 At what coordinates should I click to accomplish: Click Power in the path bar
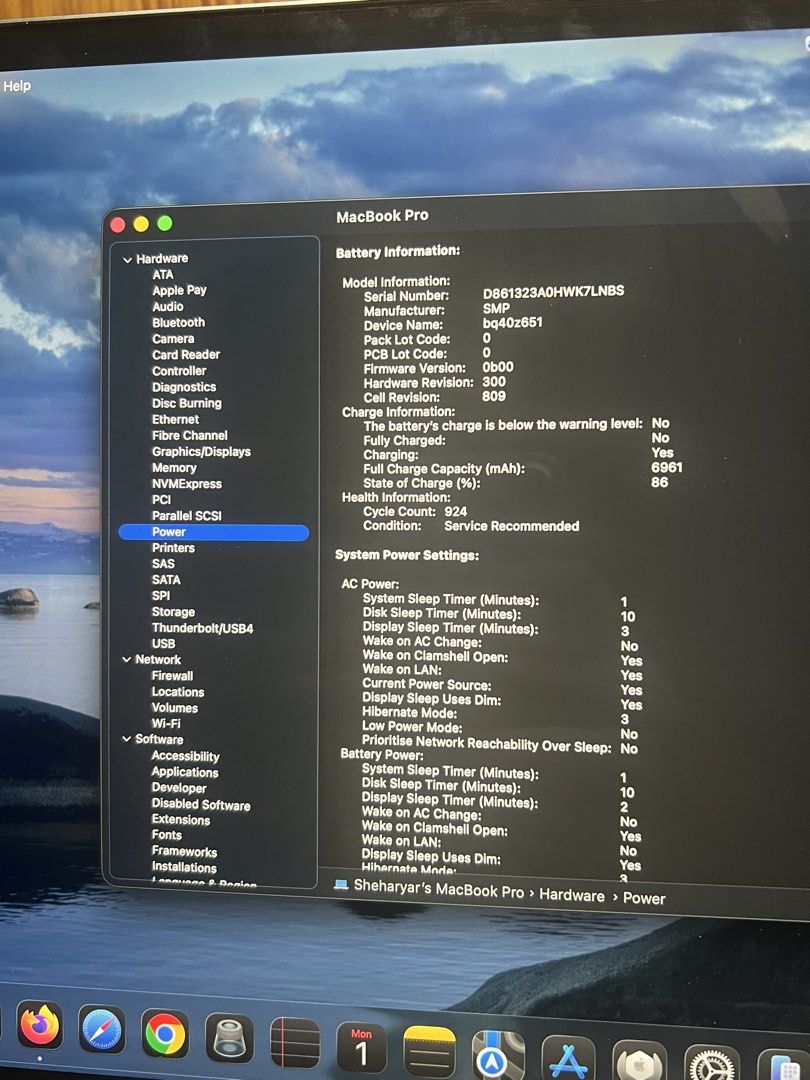[x=644, y=898]
